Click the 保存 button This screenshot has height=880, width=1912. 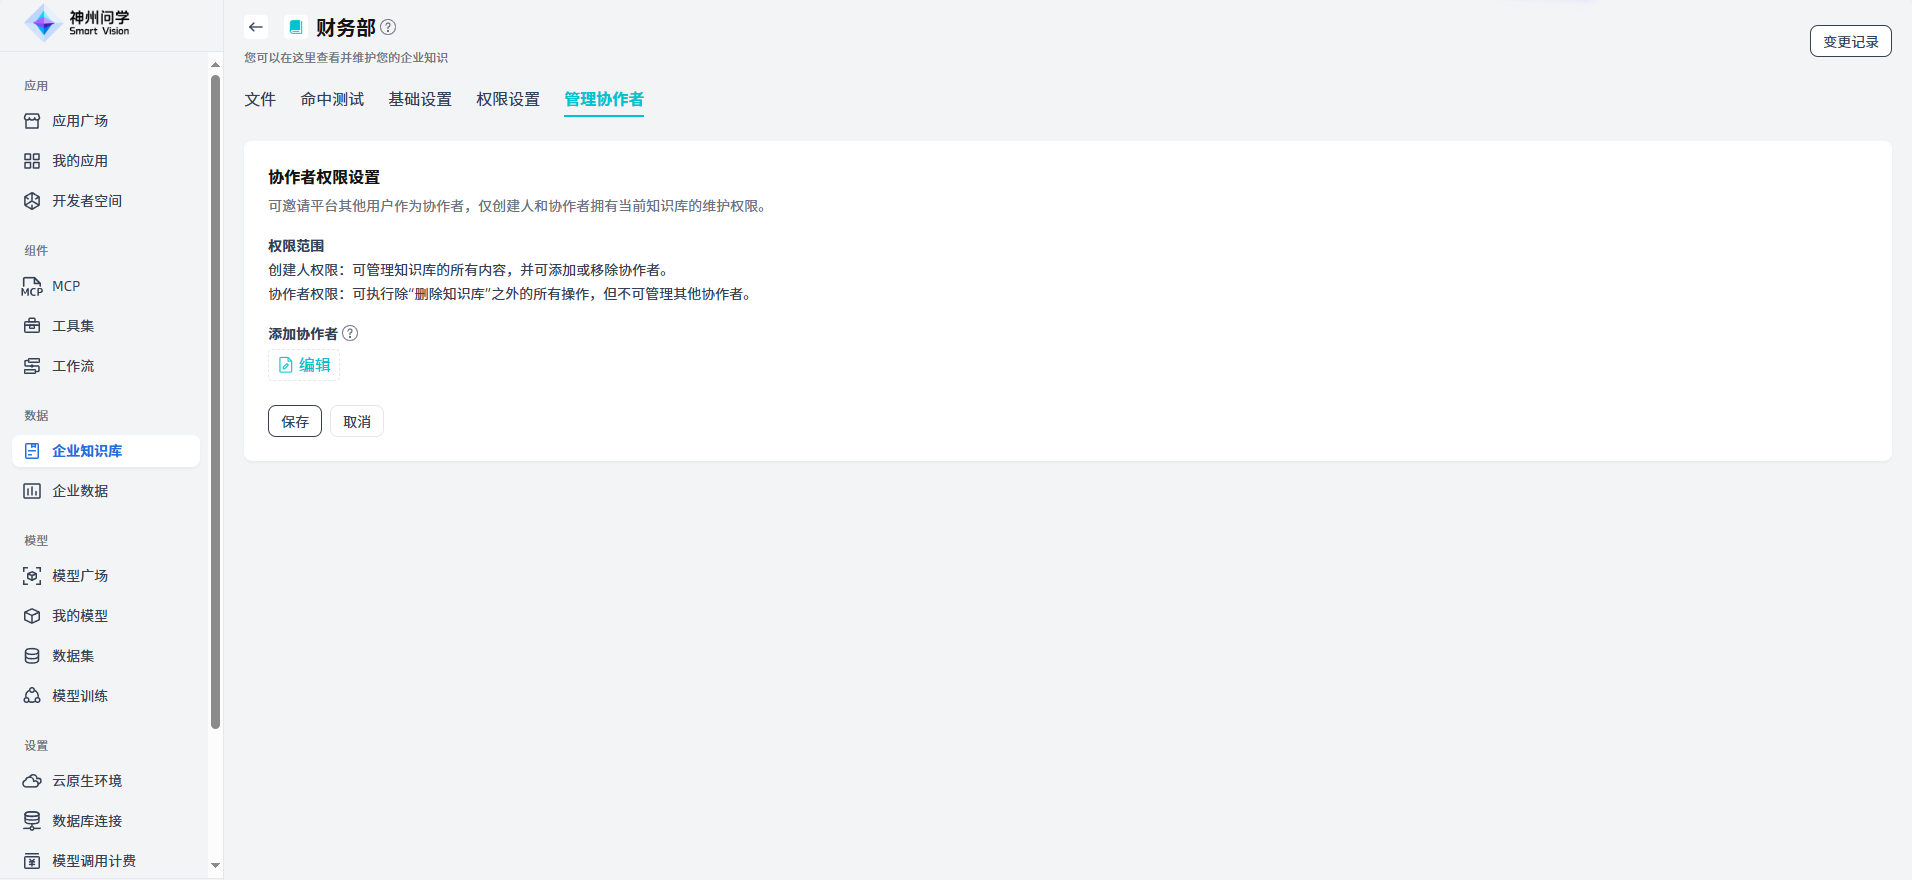point(295,421)
